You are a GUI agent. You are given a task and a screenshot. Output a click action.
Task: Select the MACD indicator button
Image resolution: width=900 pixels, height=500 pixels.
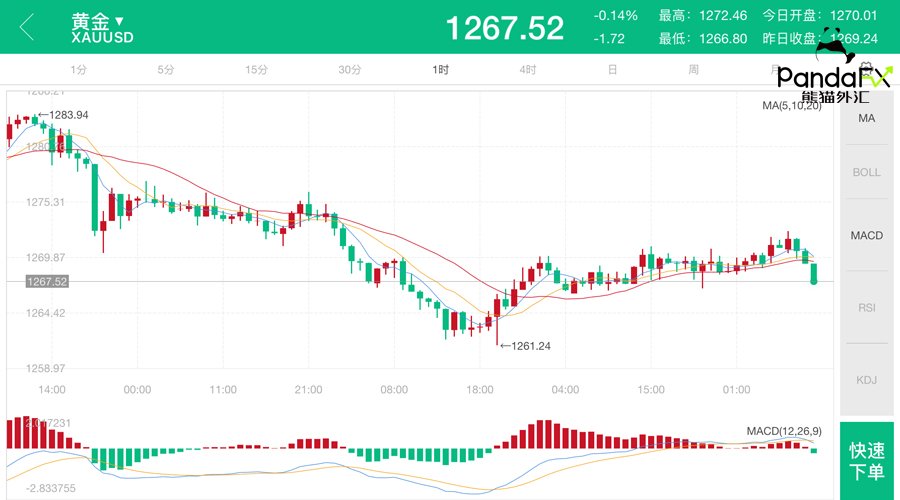866,235
